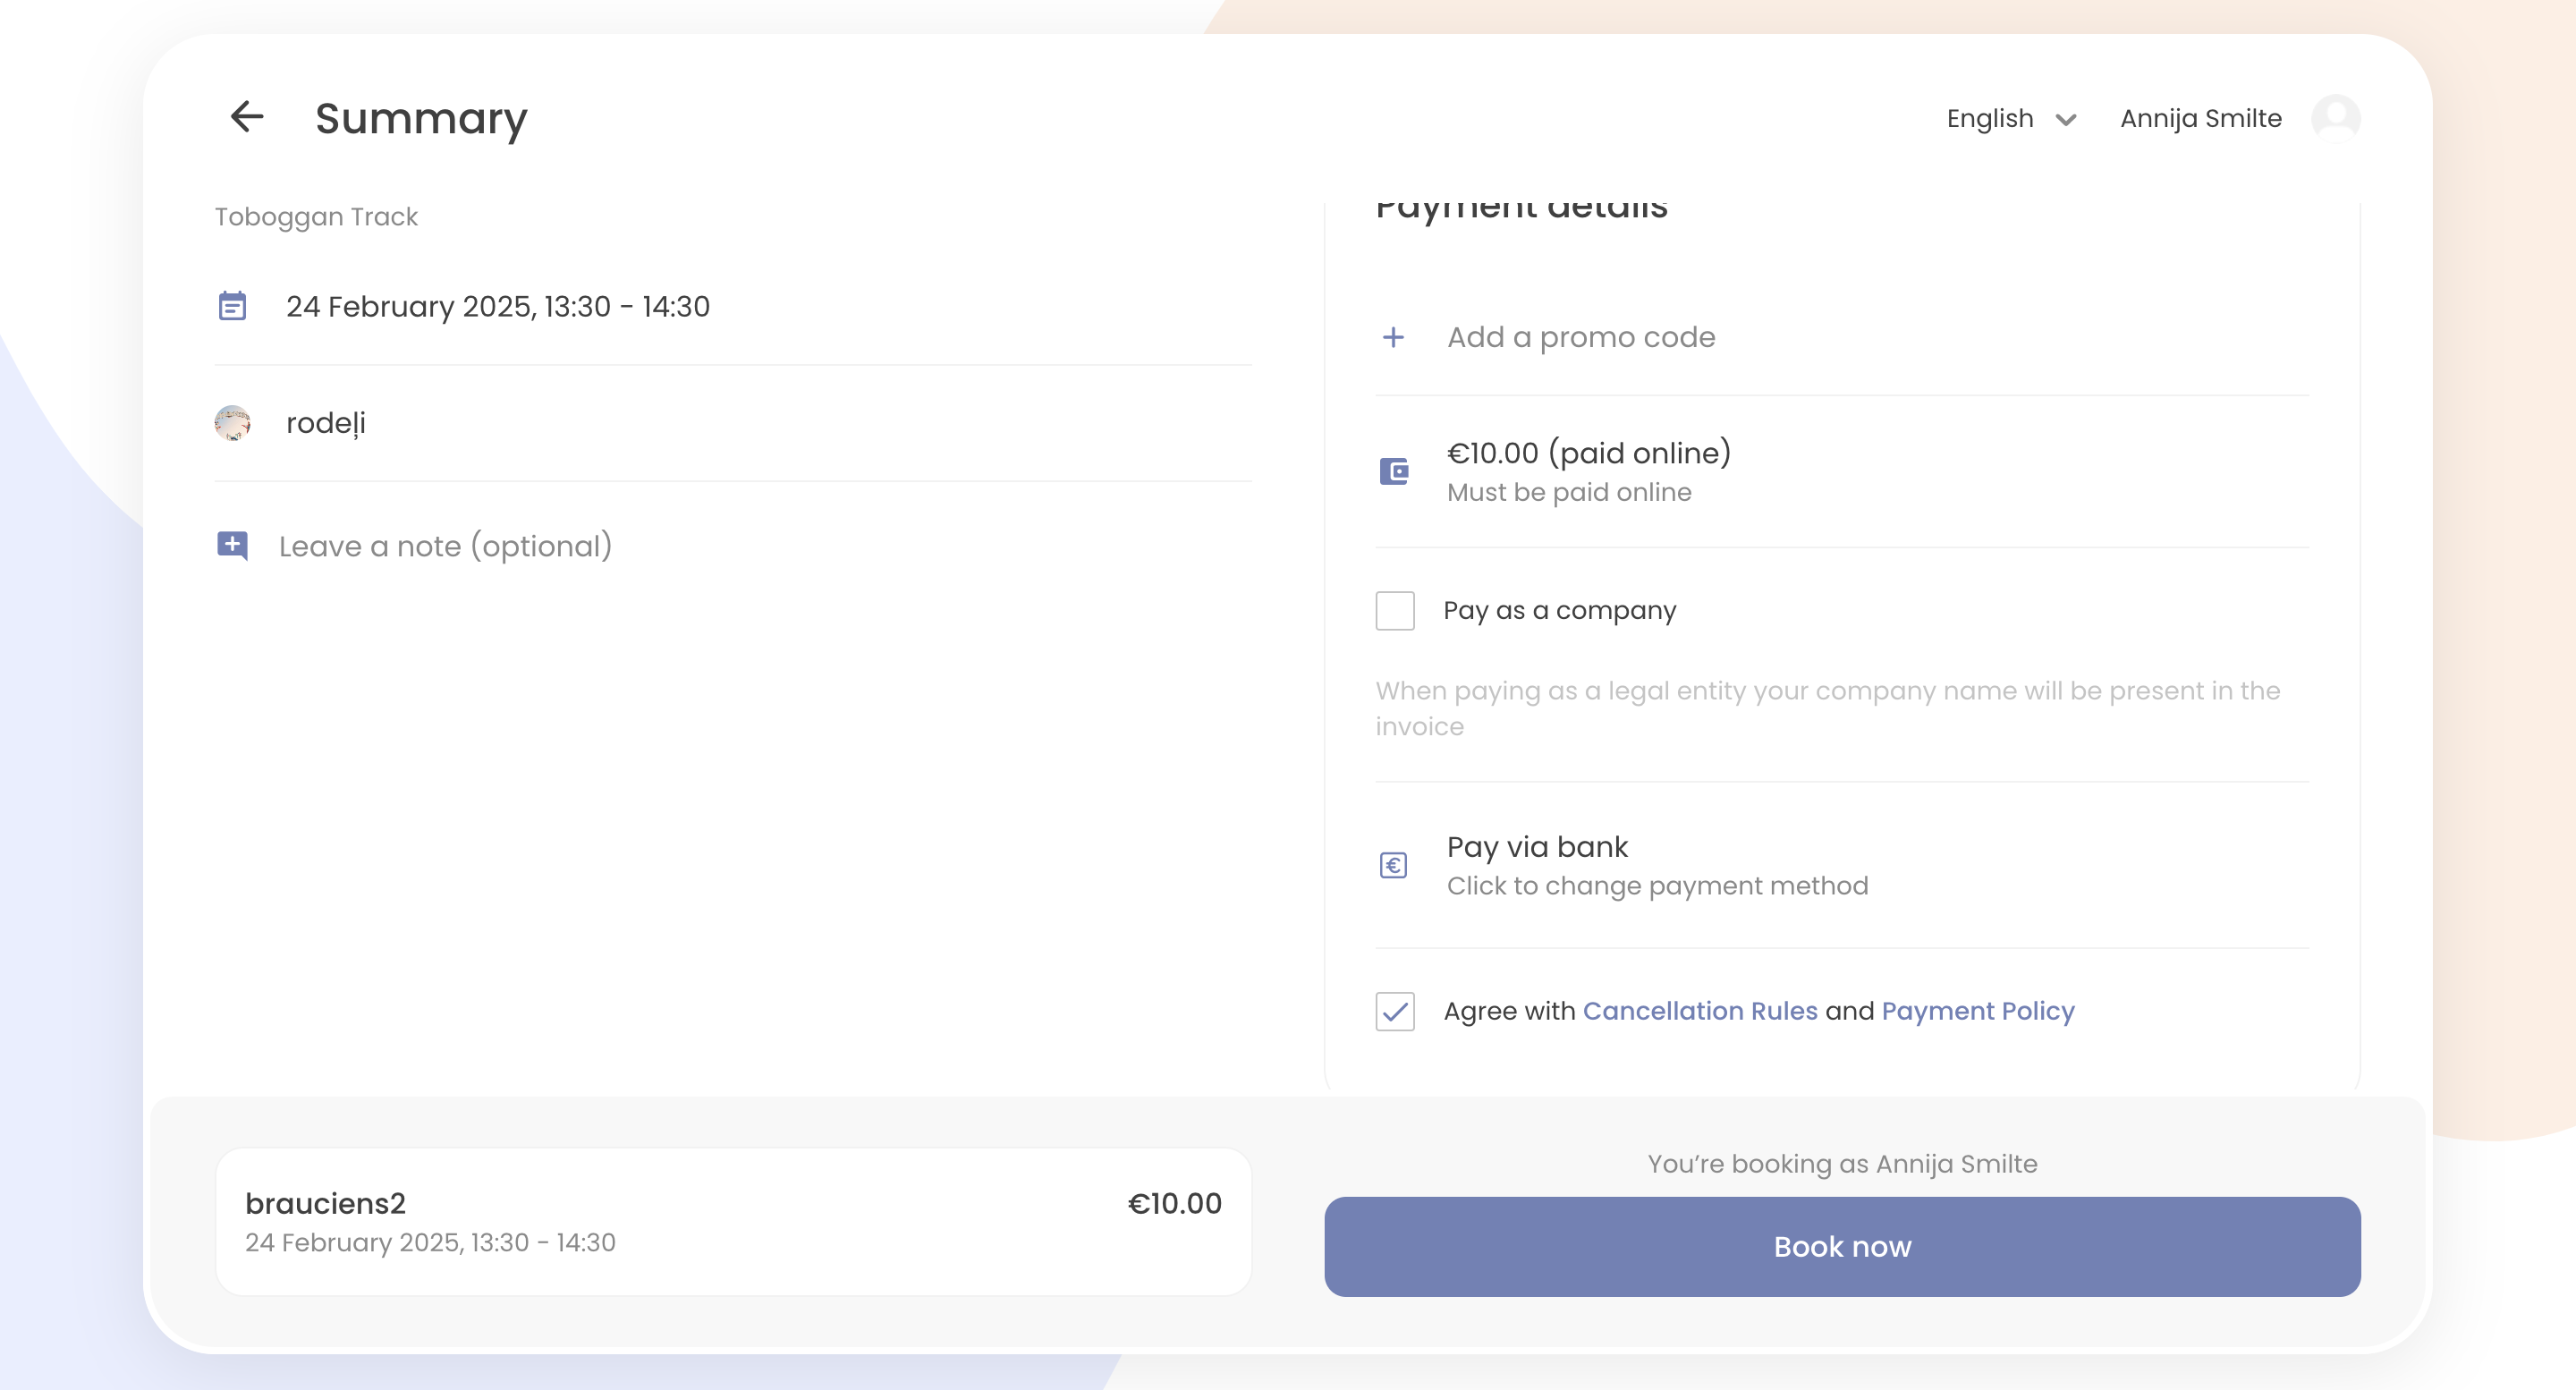The height and width of the screenshot is (1390, 2576).
Task: Click the brauciens2 booking summary card
Action: [x=733, y=1221]
